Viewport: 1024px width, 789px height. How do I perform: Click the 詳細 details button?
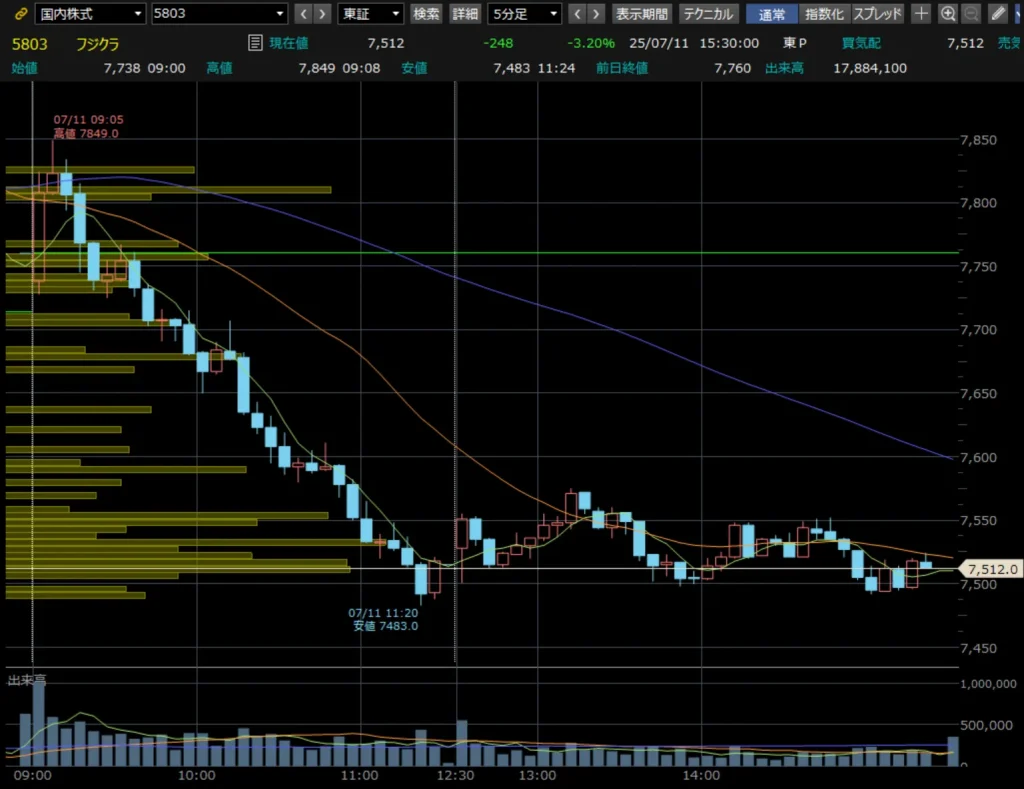(x=465, y=14)
